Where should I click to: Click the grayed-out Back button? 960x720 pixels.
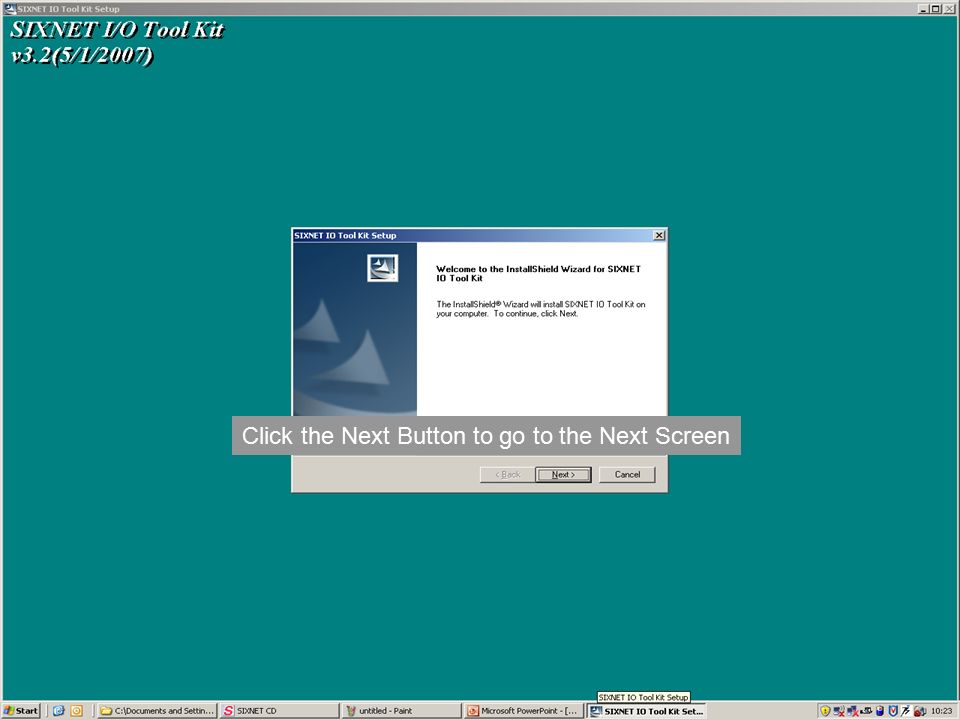click(x=507, y=474)
